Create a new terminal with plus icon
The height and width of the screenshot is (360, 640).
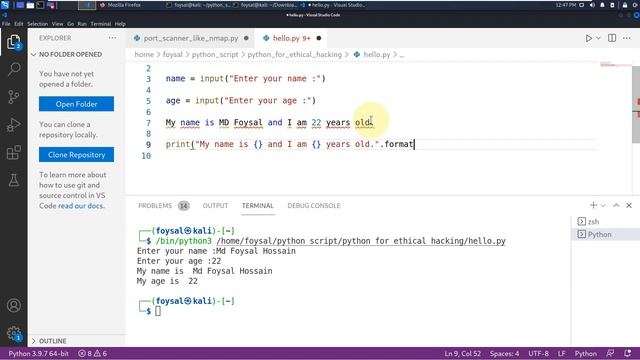pyautogui.click(x=593, y=205)
